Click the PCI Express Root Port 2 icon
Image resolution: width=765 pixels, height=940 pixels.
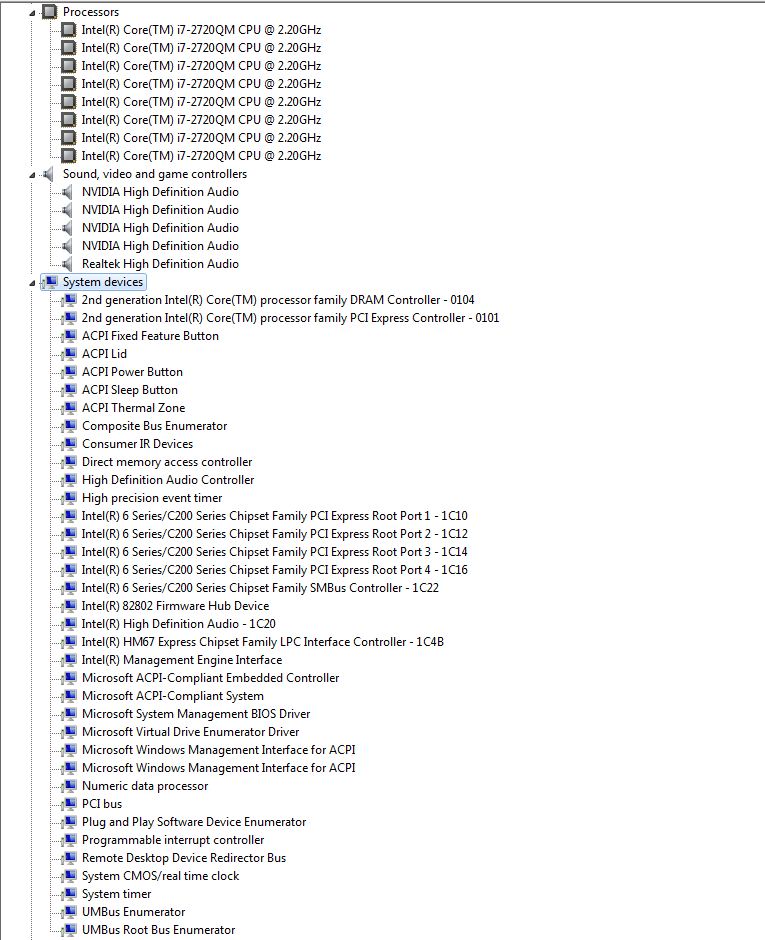70,534
